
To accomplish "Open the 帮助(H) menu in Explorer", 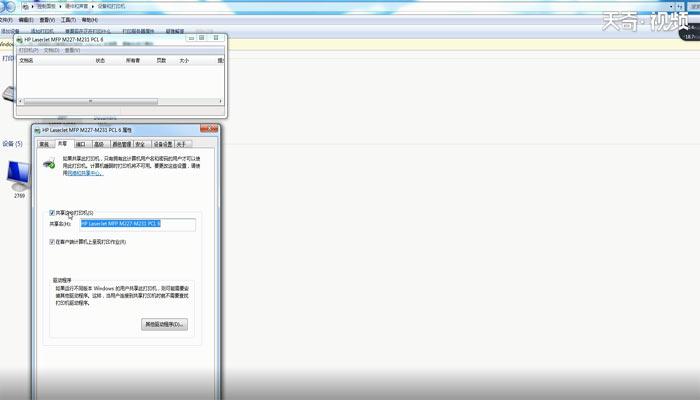I will [90, 20].
